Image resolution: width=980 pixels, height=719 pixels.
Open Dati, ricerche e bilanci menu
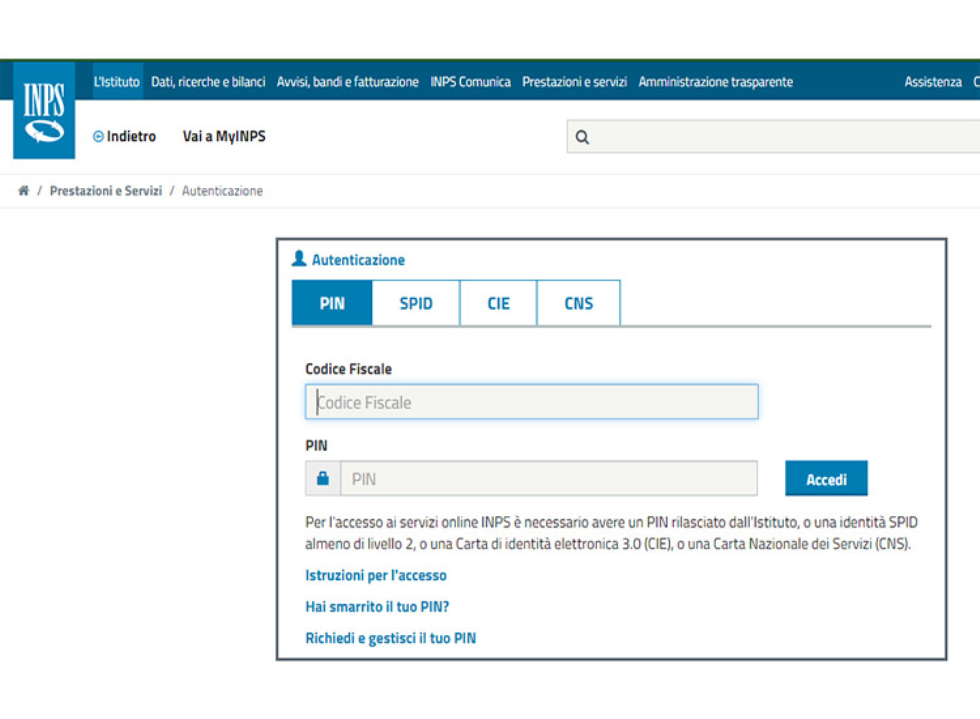tap(208, 82)
